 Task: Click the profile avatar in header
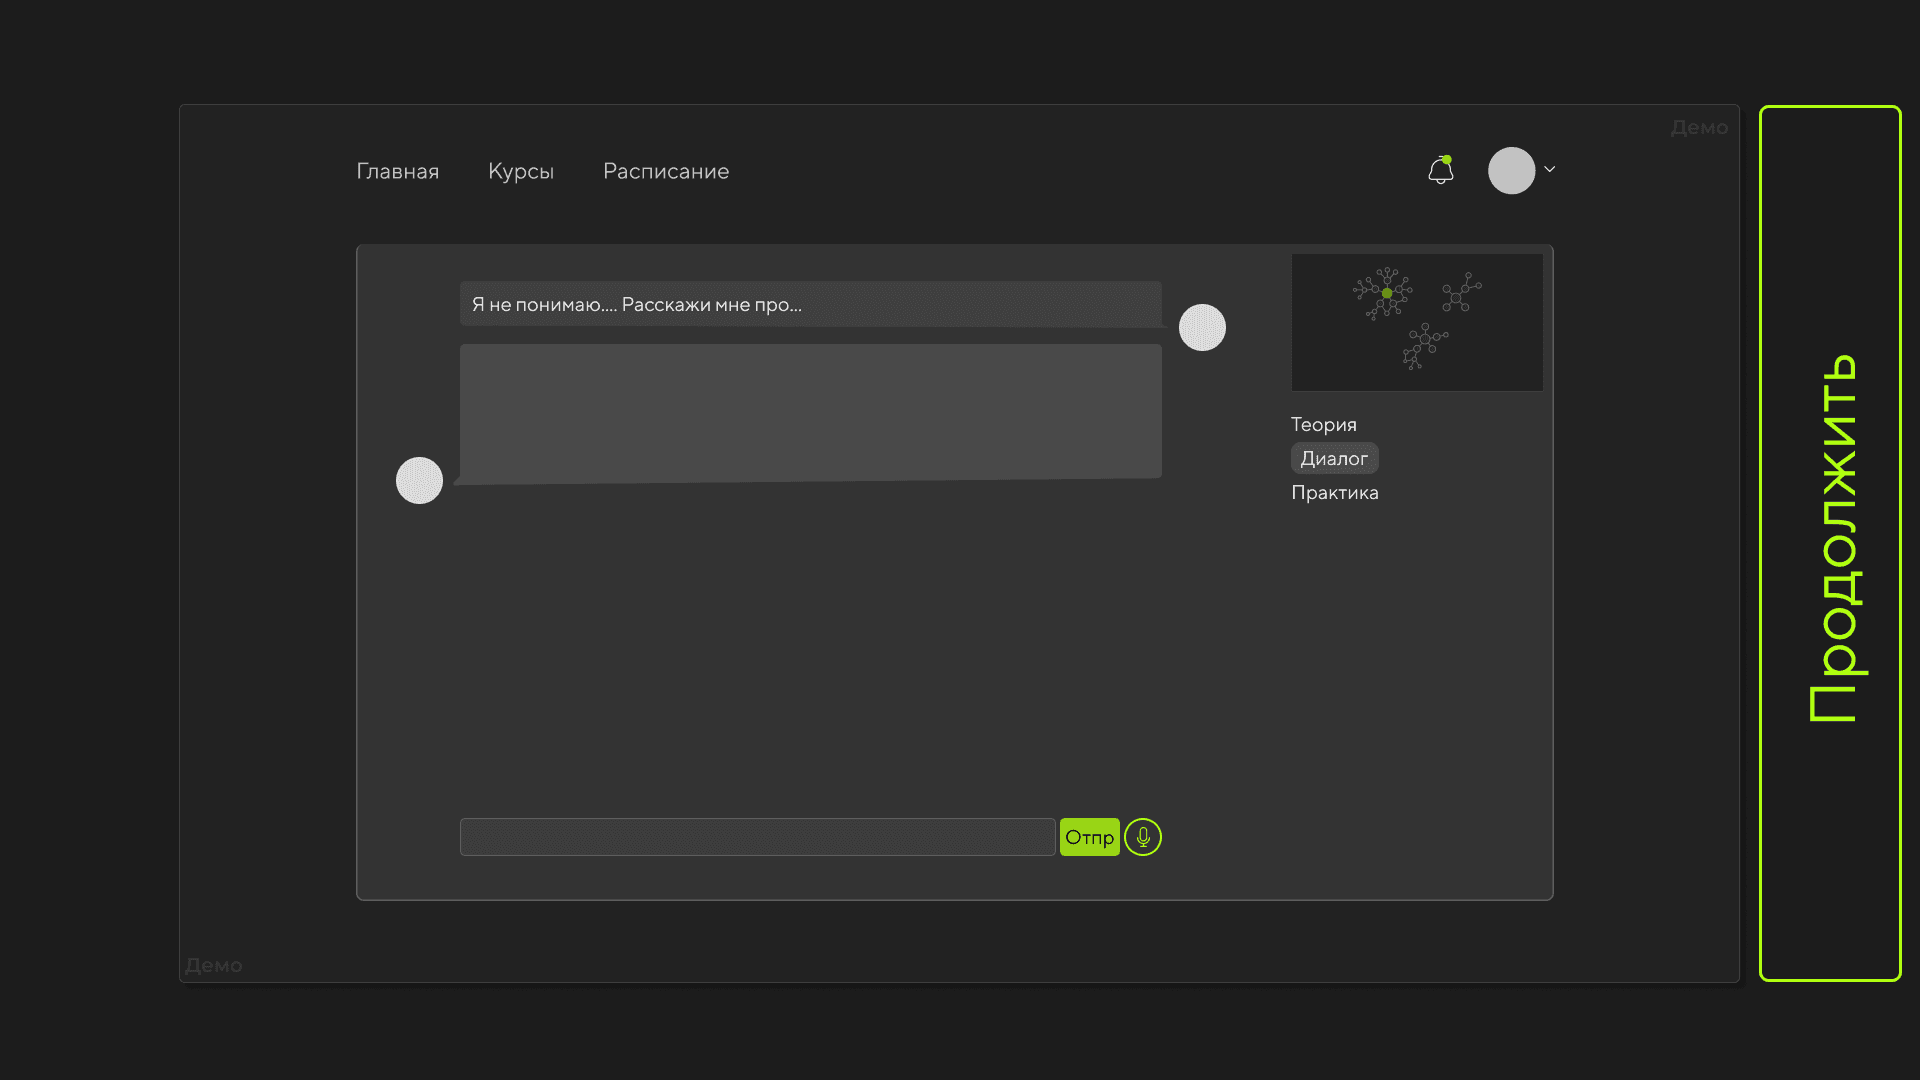(x=1511, y=171)
